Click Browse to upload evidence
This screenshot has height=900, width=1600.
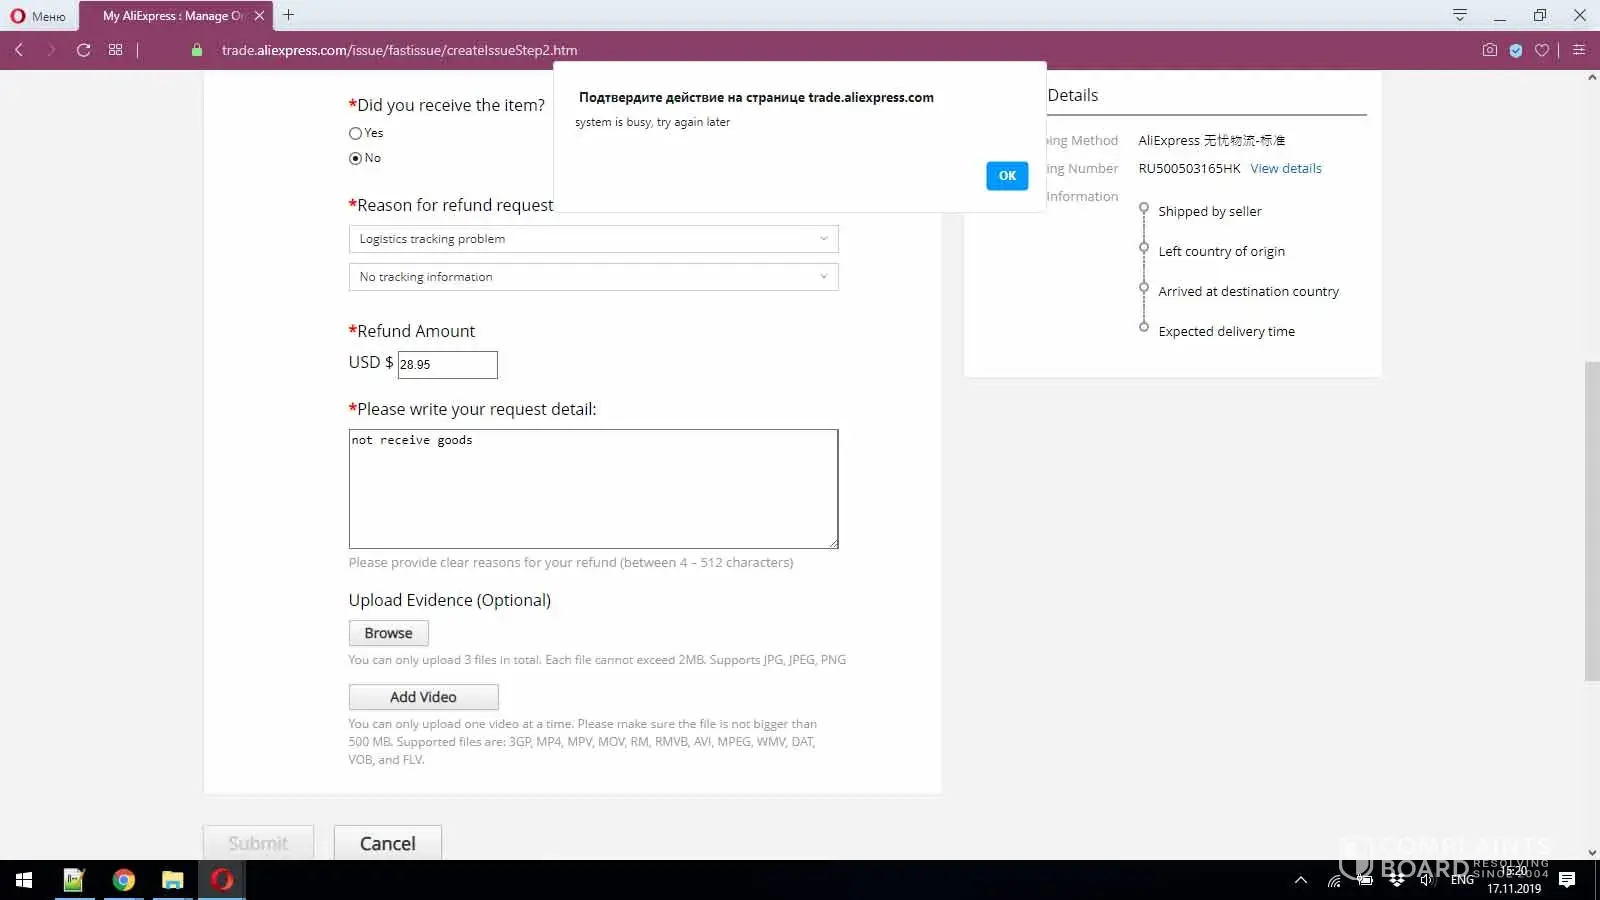388,633
